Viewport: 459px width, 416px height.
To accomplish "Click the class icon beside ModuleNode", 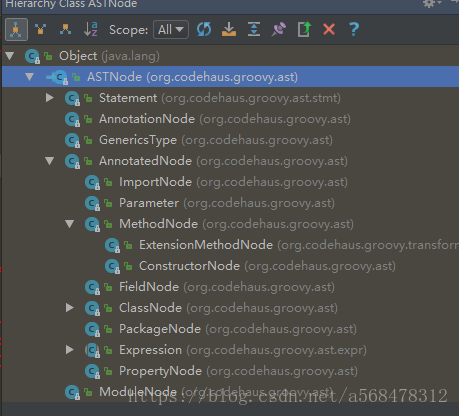I will coord(72,392).
